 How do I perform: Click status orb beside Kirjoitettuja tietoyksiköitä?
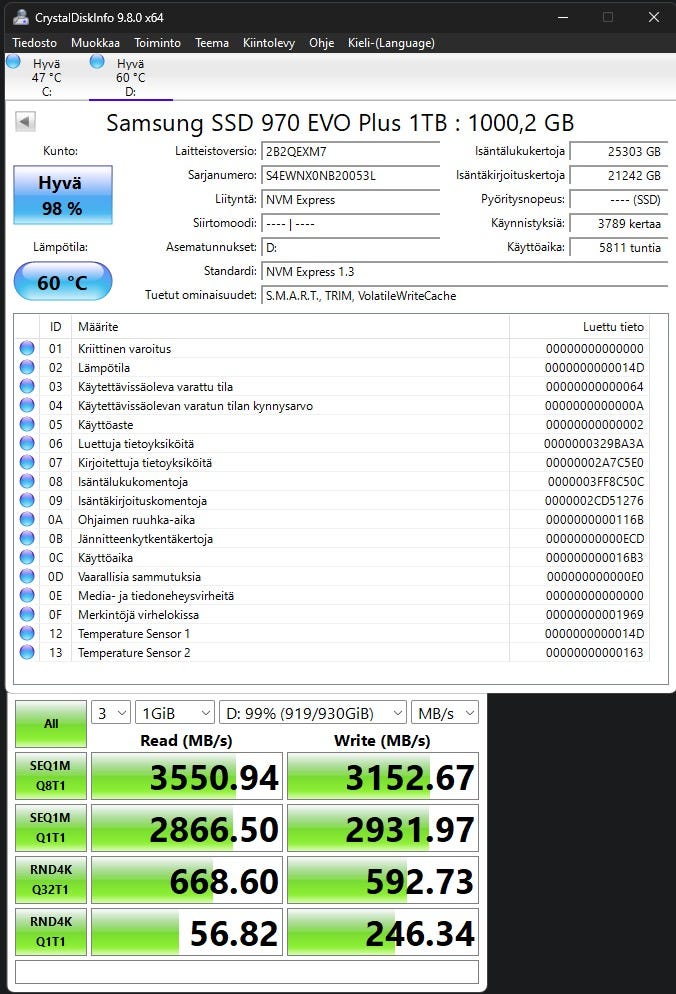pos(27,462)
